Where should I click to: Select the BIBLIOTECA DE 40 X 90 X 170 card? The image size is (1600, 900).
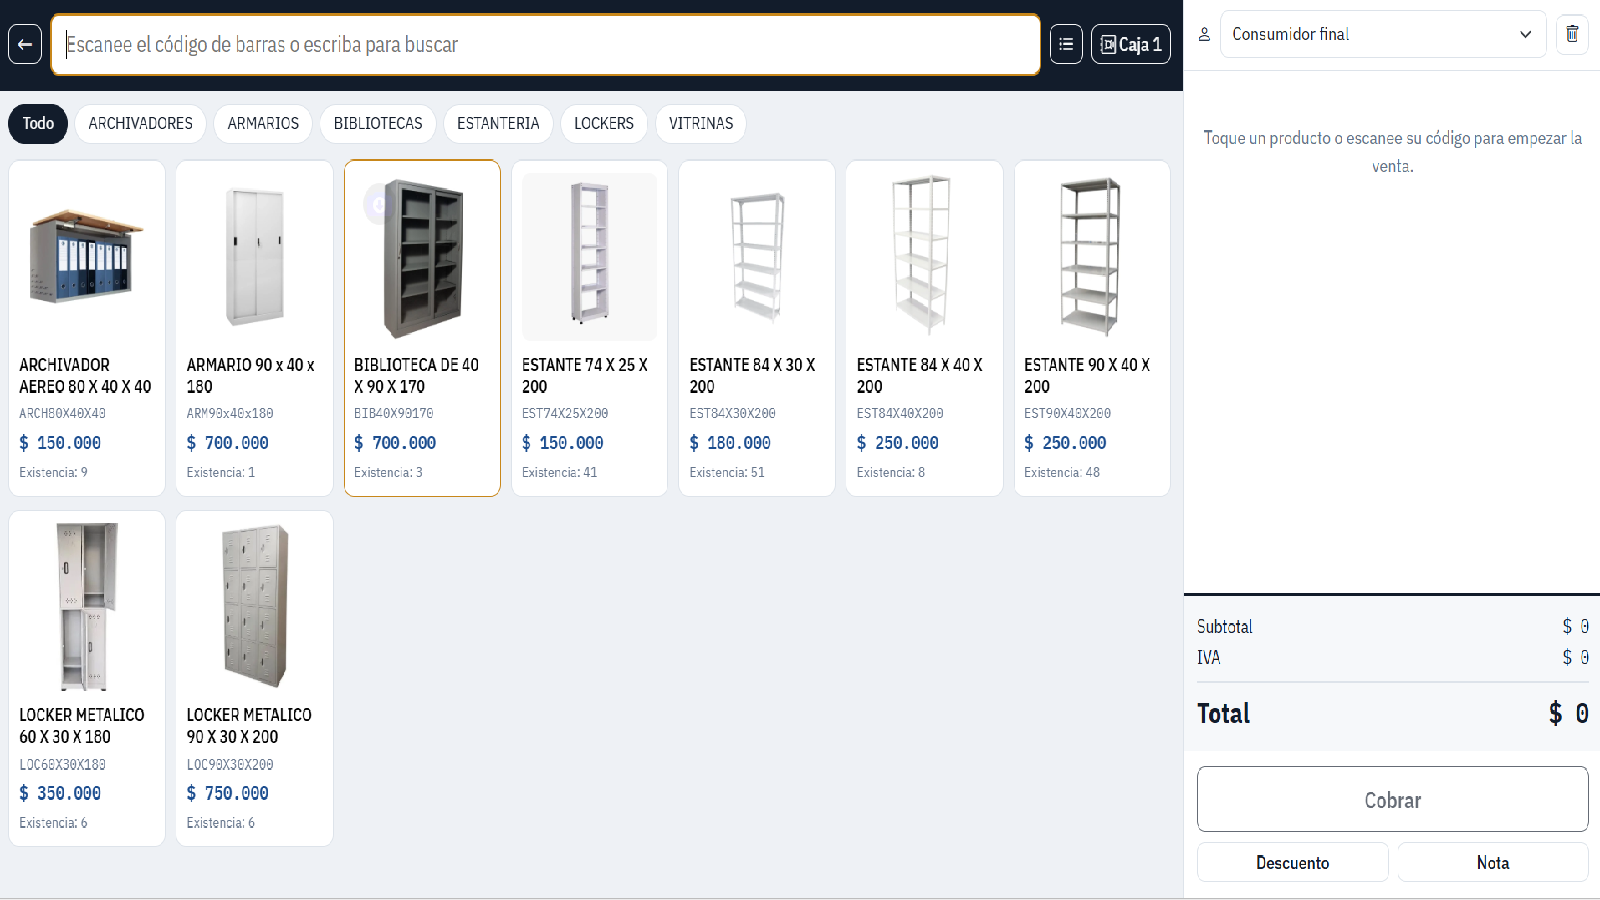(422, 328)
